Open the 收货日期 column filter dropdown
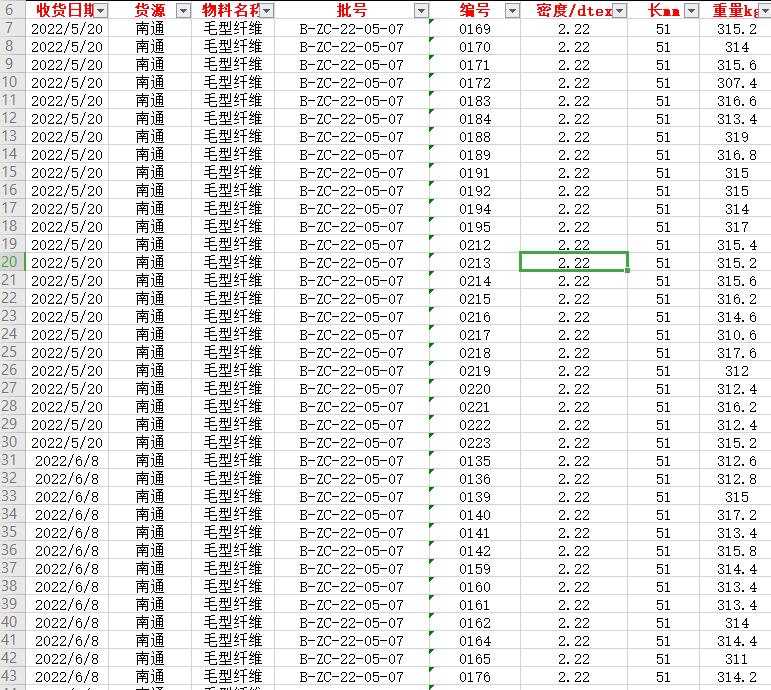 point(100,11)
